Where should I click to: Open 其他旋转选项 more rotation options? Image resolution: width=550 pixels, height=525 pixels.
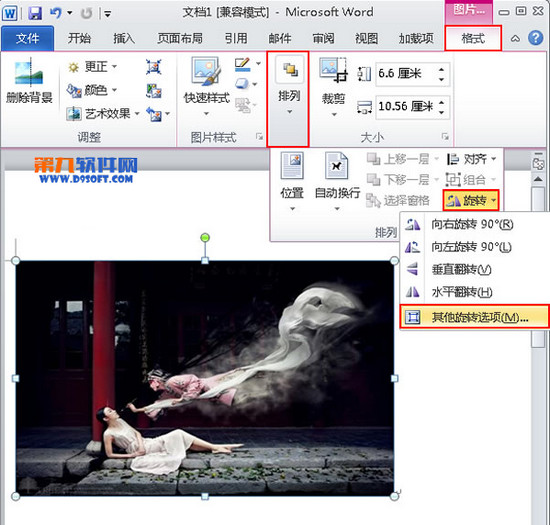pos(475,317)
